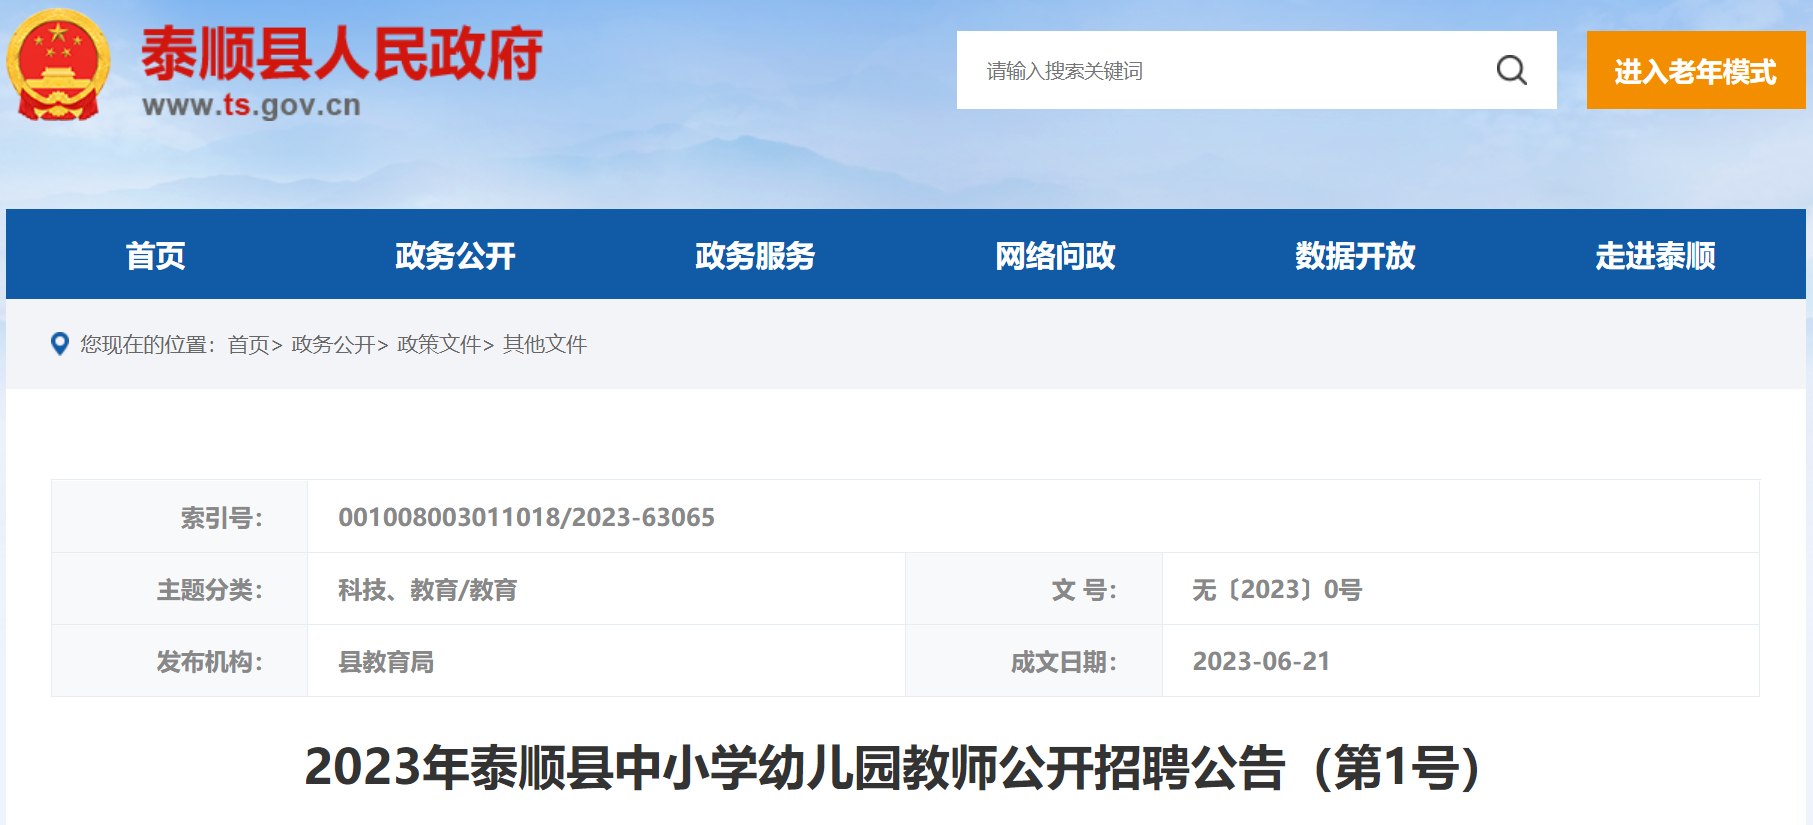Click the 2023 teacher recruitment announcement title
Image resolution: width=1813 pixels, height=825 pixels.
(x=893, y=767)
